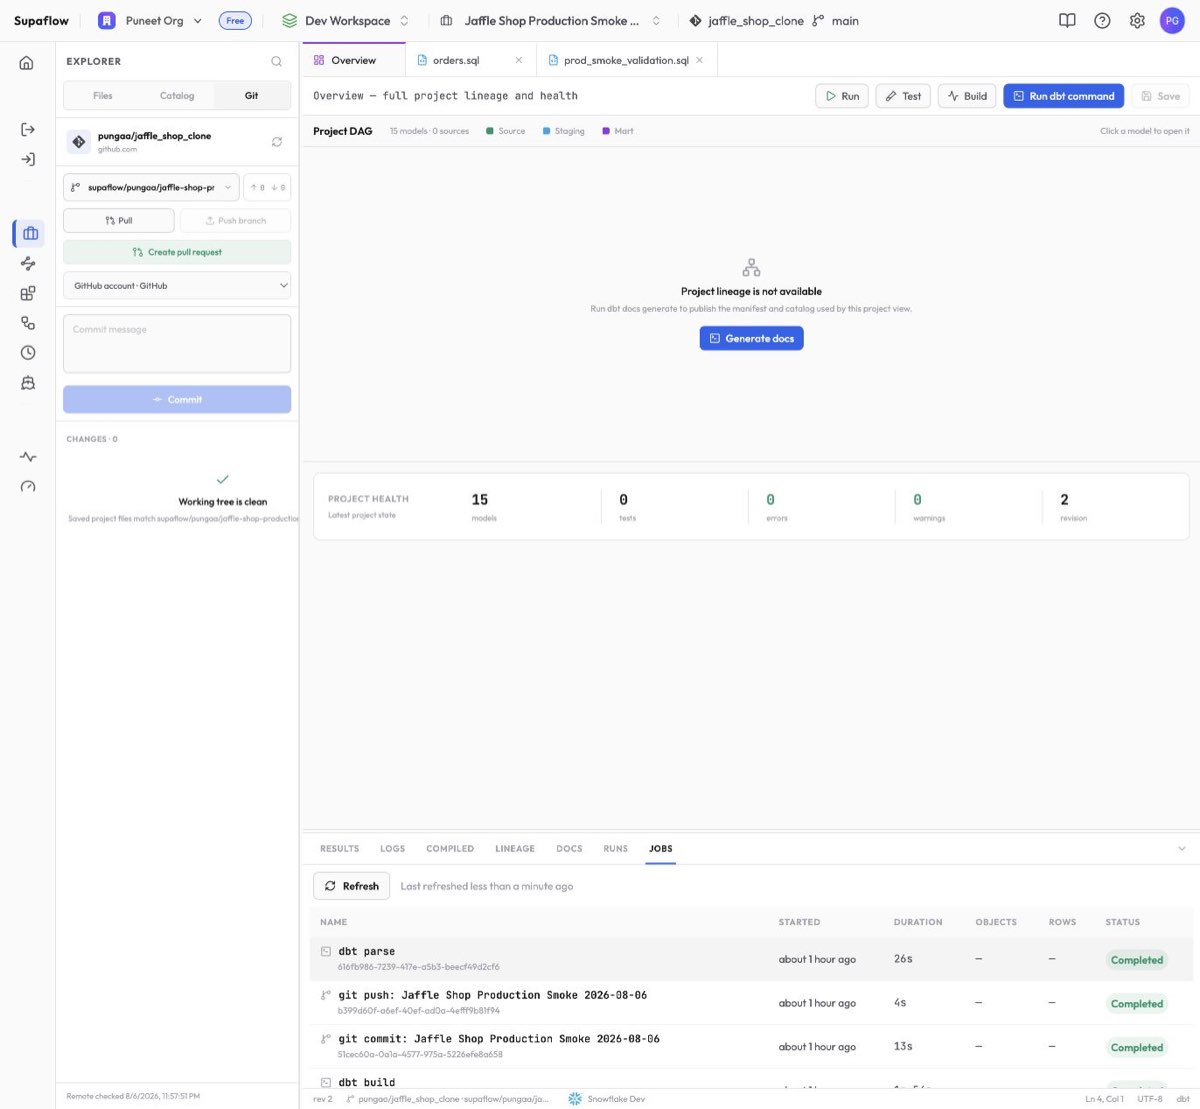Click the dbt parse job icon
1200x1109 pixels.
[x=326, y=952]
